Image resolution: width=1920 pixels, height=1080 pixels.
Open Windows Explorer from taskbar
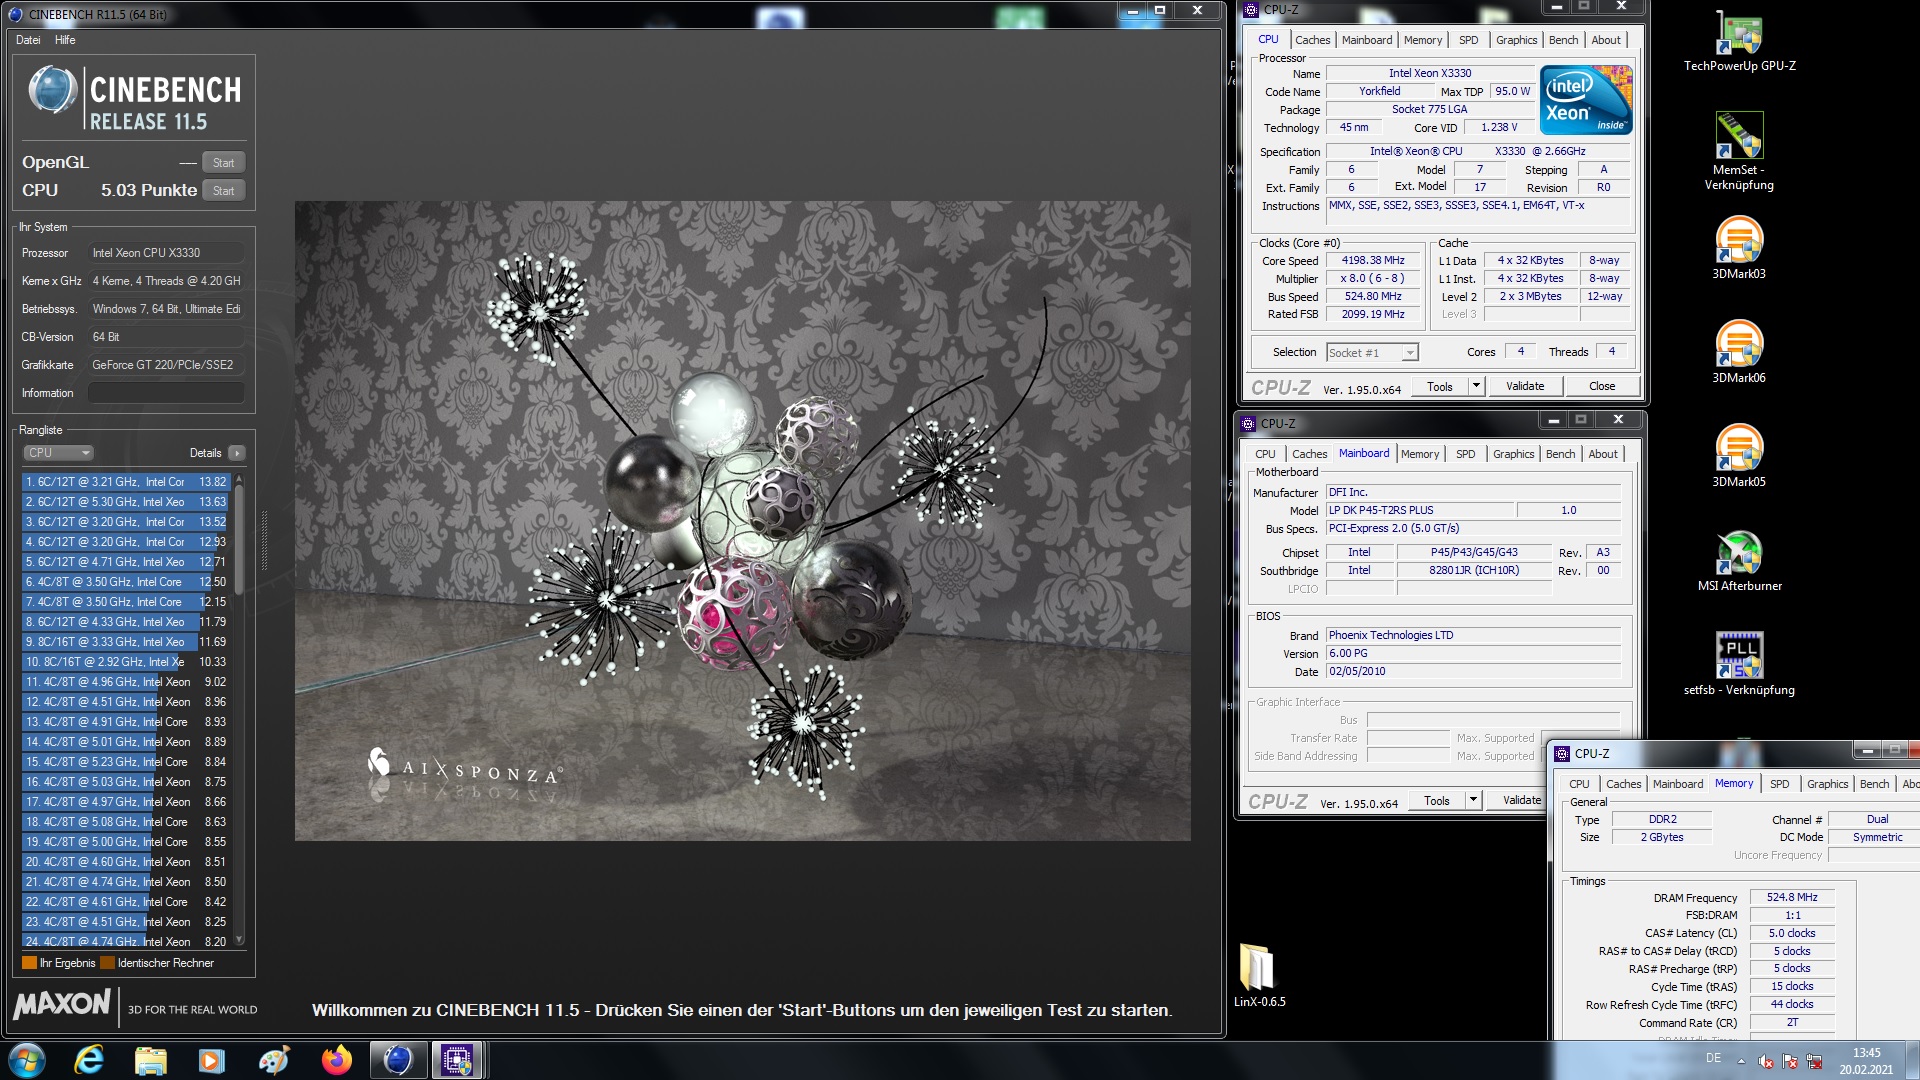tap(151, 1060)
